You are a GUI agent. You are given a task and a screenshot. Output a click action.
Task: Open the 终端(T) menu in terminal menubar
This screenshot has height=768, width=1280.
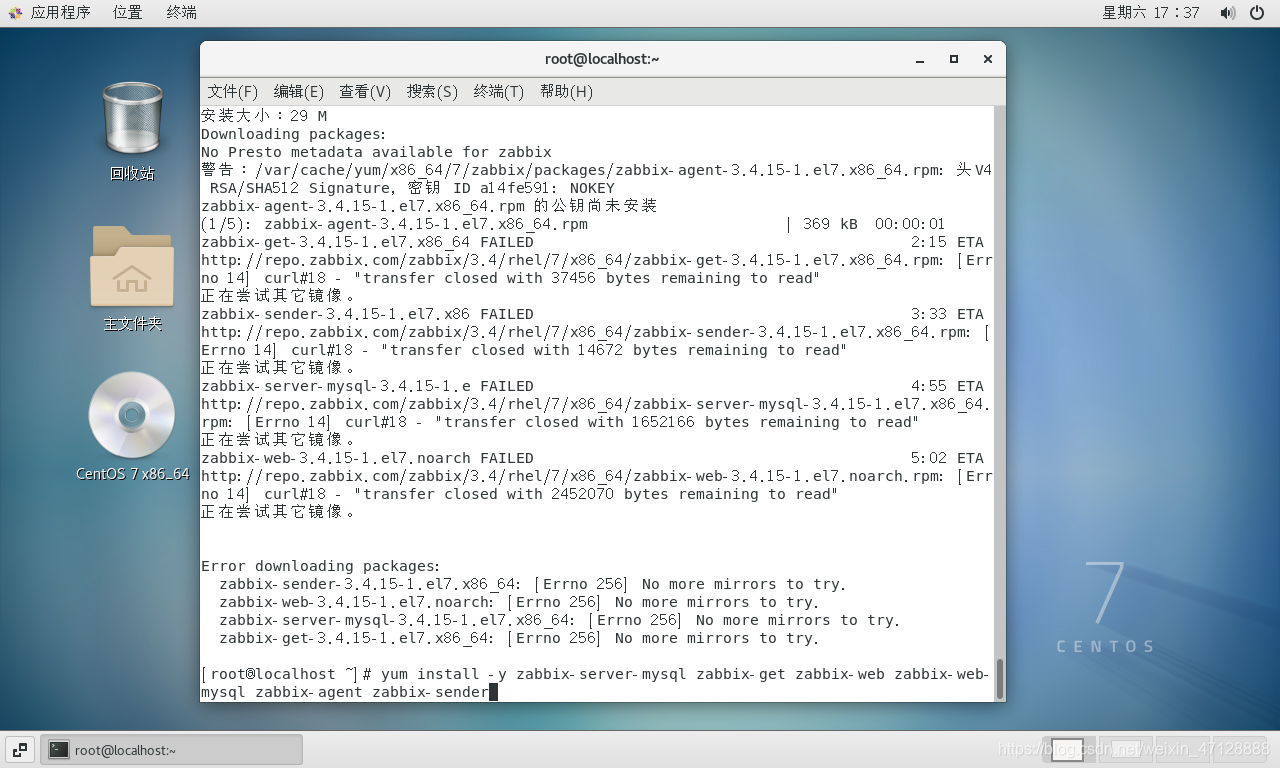(498, 91)
